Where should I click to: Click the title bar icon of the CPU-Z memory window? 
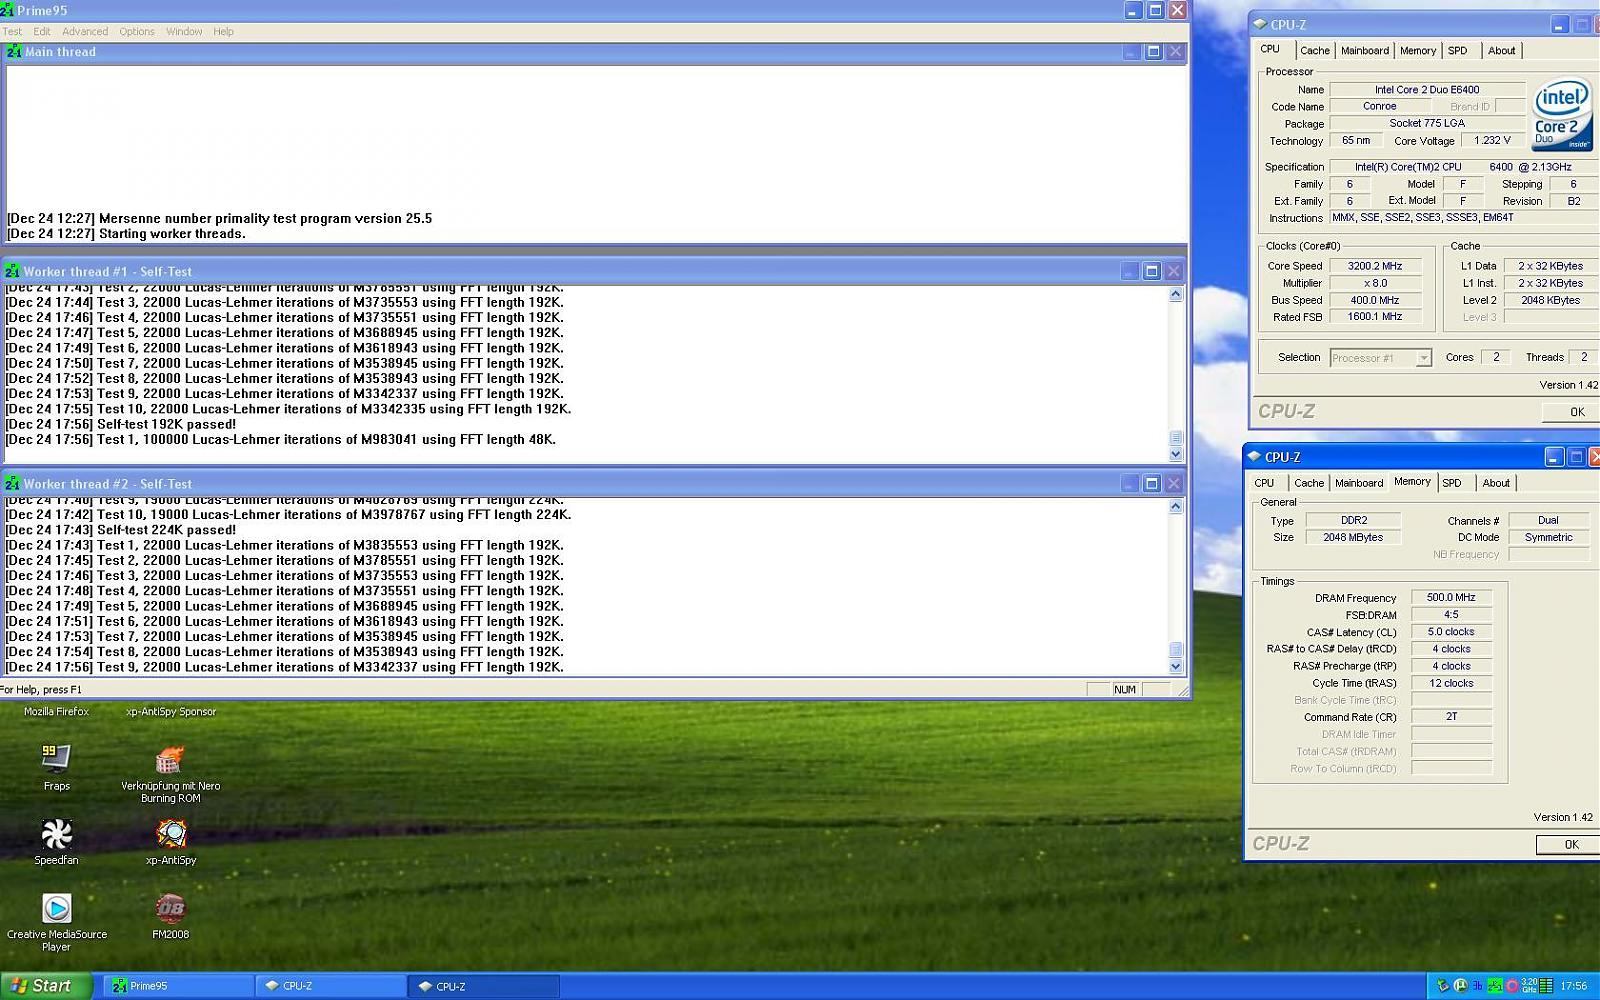tap(1254, 457)
